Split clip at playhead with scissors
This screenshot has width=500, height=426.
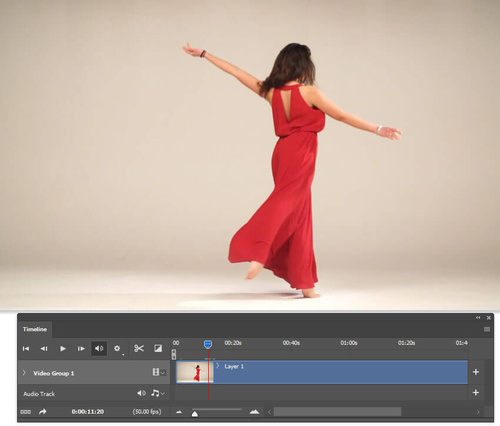(x=139, y=349)
